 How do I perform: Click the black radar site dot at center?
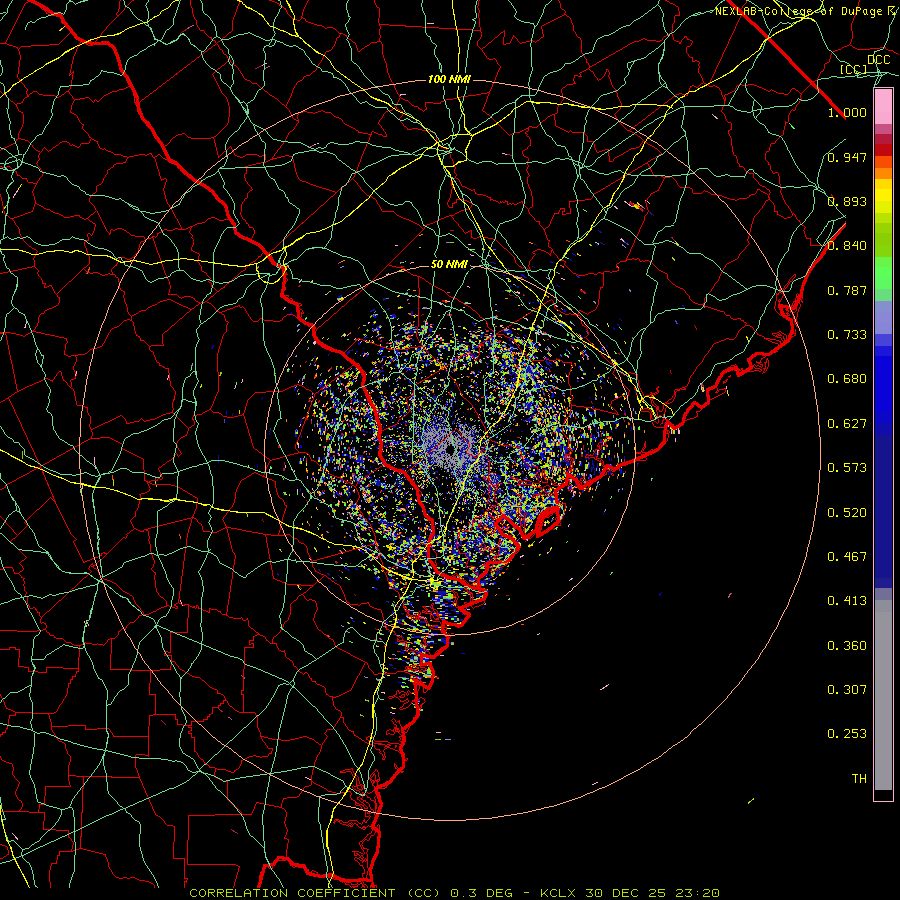point(451,448)
